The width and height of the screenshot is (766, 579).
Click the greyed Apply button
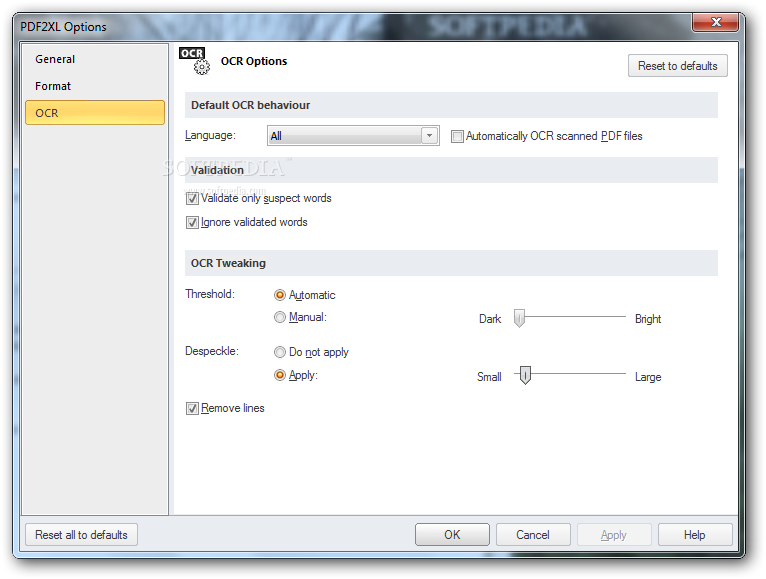(614, 535)
